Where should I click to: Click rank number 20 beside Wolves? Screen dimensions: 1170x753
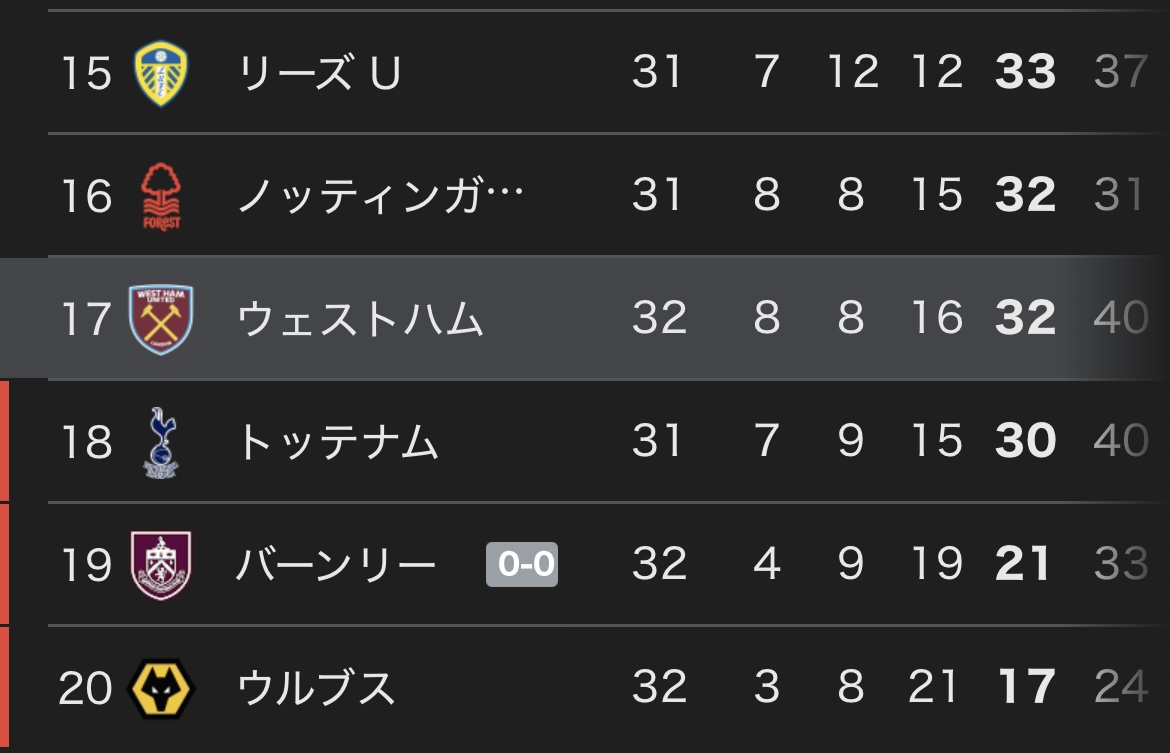pos(86,688)
